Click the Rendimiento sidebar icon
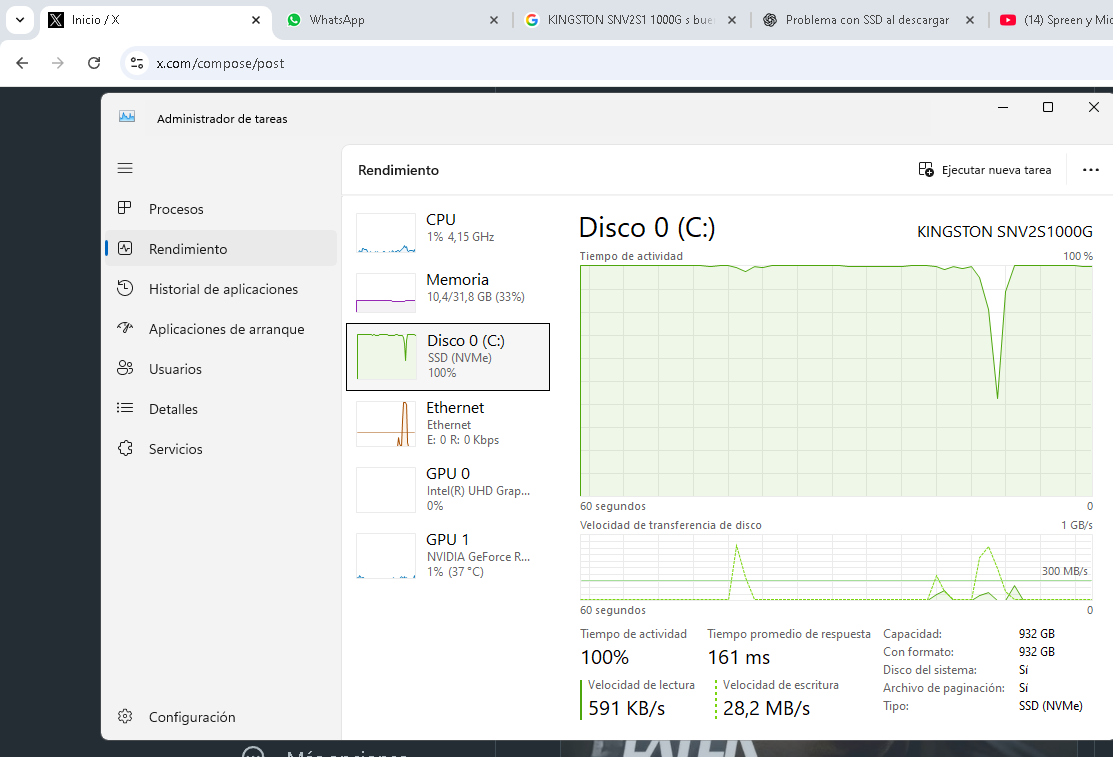 125,249
